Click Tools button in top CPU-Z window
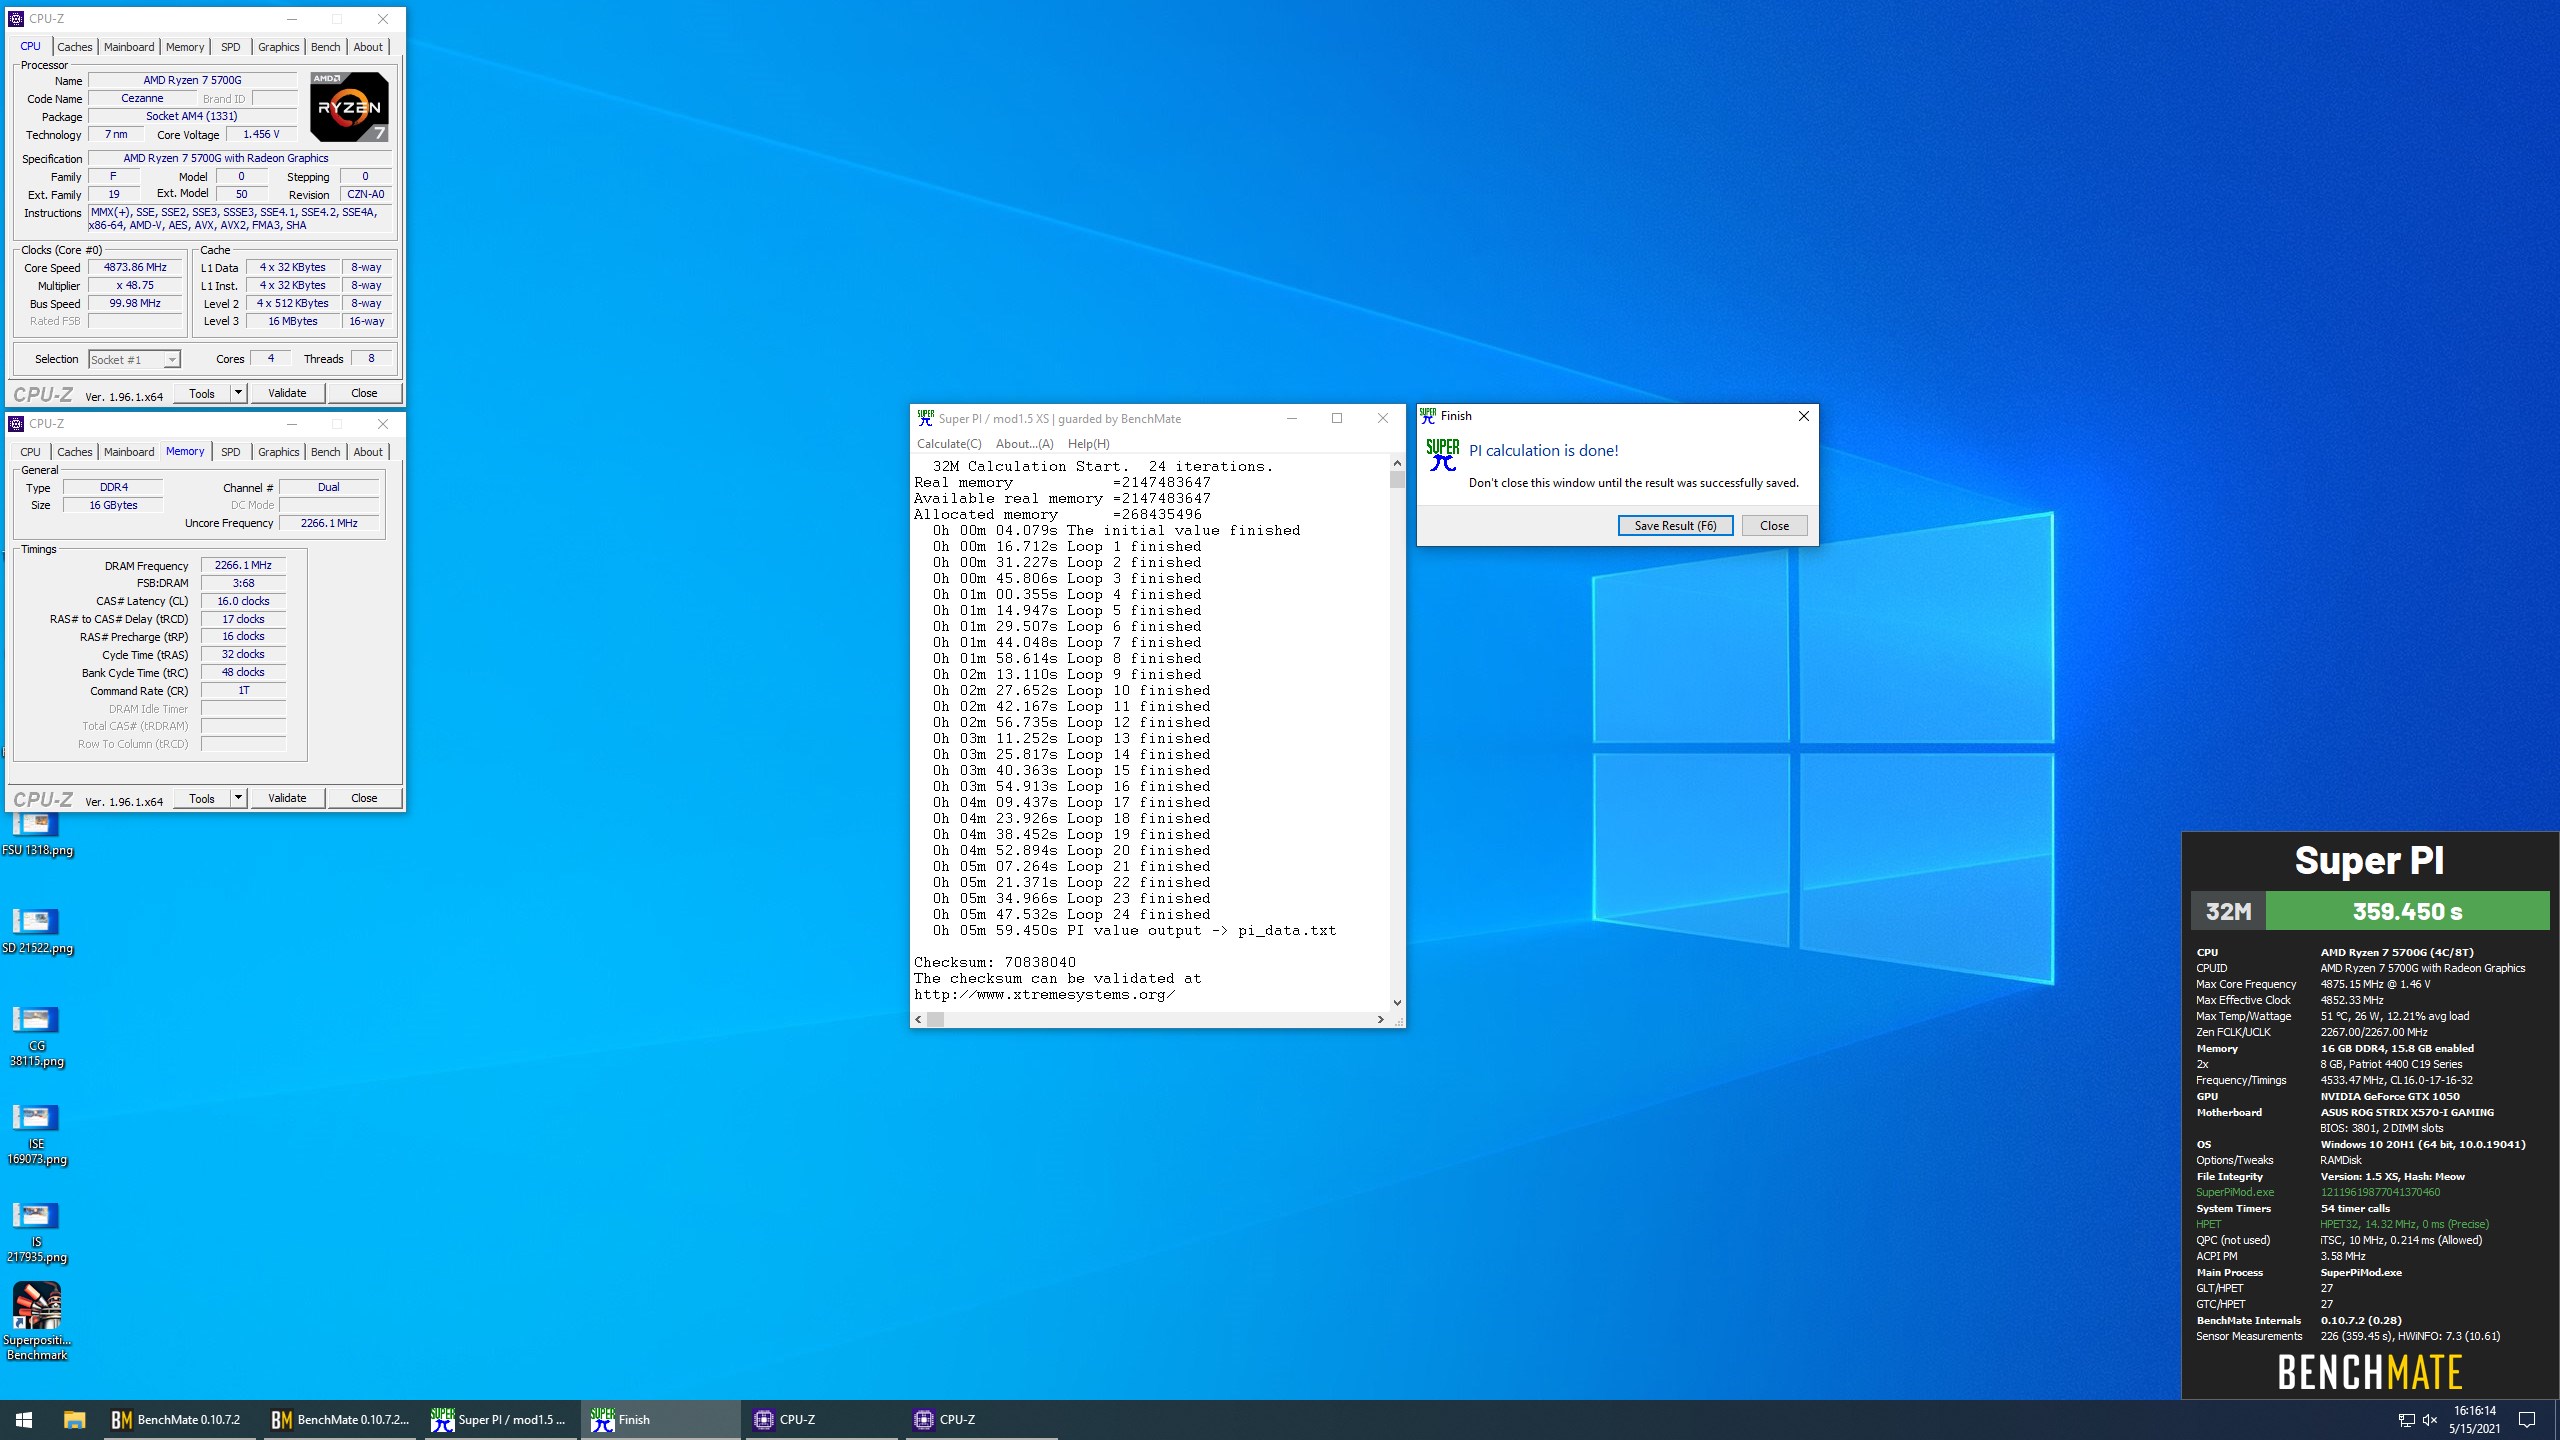 pyautogui.click(x=202, y=393)
